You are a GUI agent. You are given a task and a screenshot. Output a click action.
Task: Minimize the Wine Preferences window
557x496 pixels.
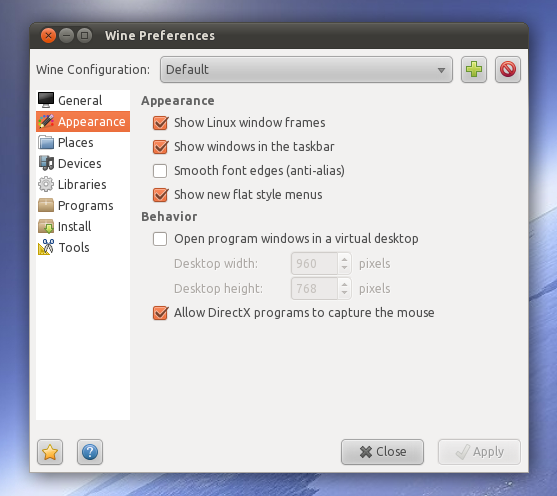click(x=66, y=36)
